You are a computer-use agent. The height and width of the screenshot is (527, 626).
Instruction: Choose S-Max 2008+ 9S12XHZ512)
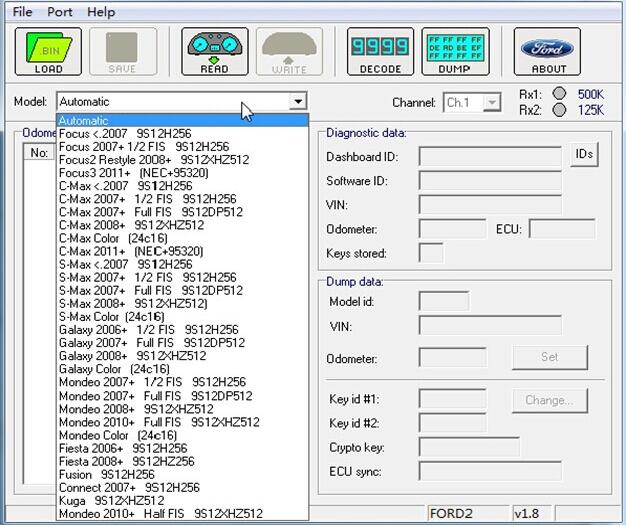point(182,304)
